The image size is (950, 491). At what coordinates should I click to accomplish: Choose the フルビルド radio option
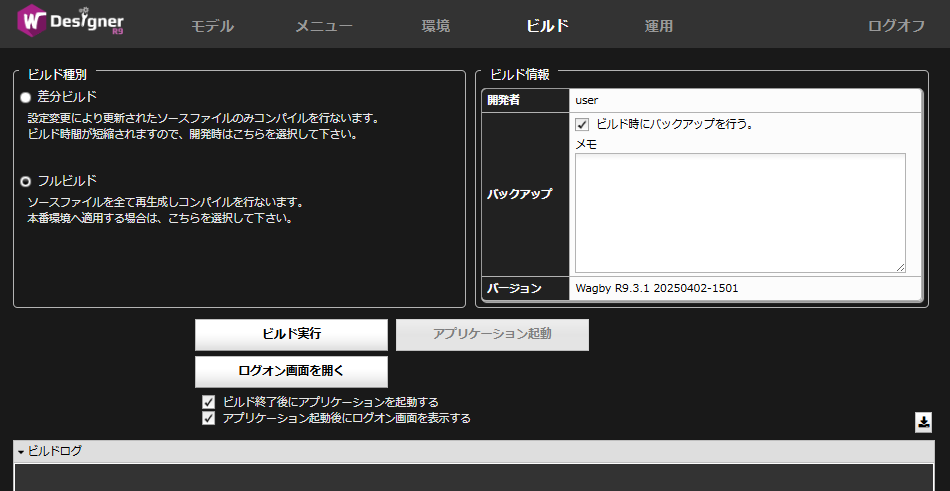(26, 181)
